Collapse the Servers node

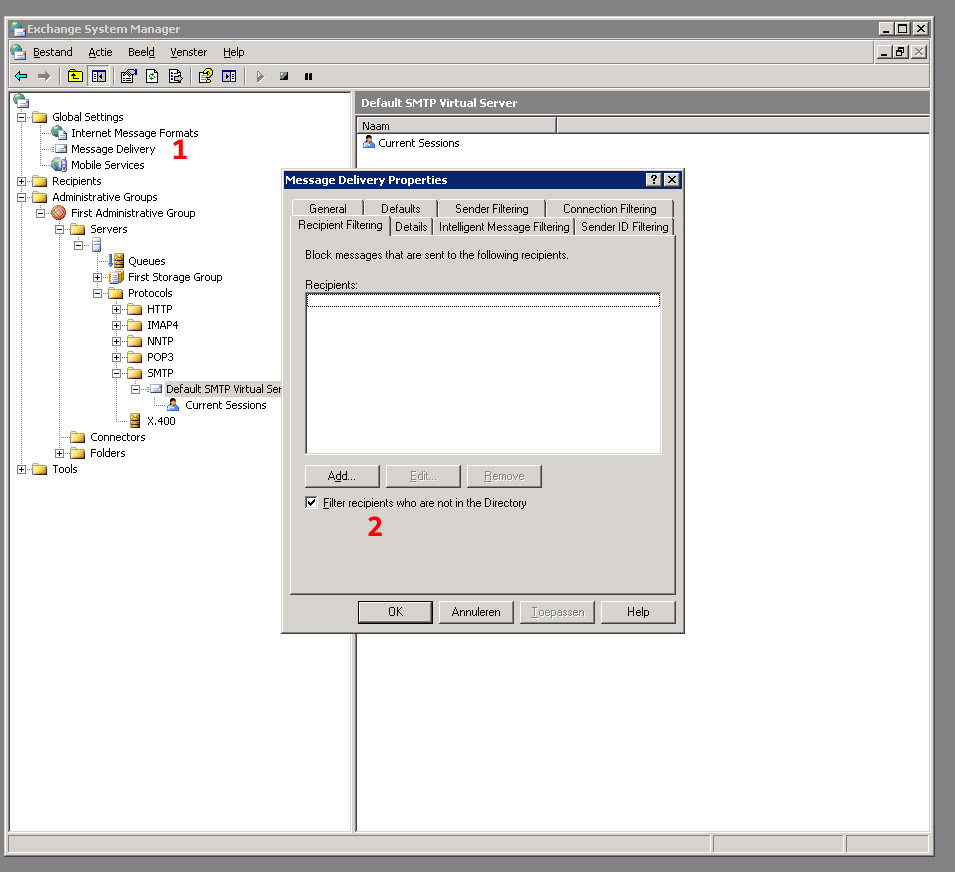59,229
